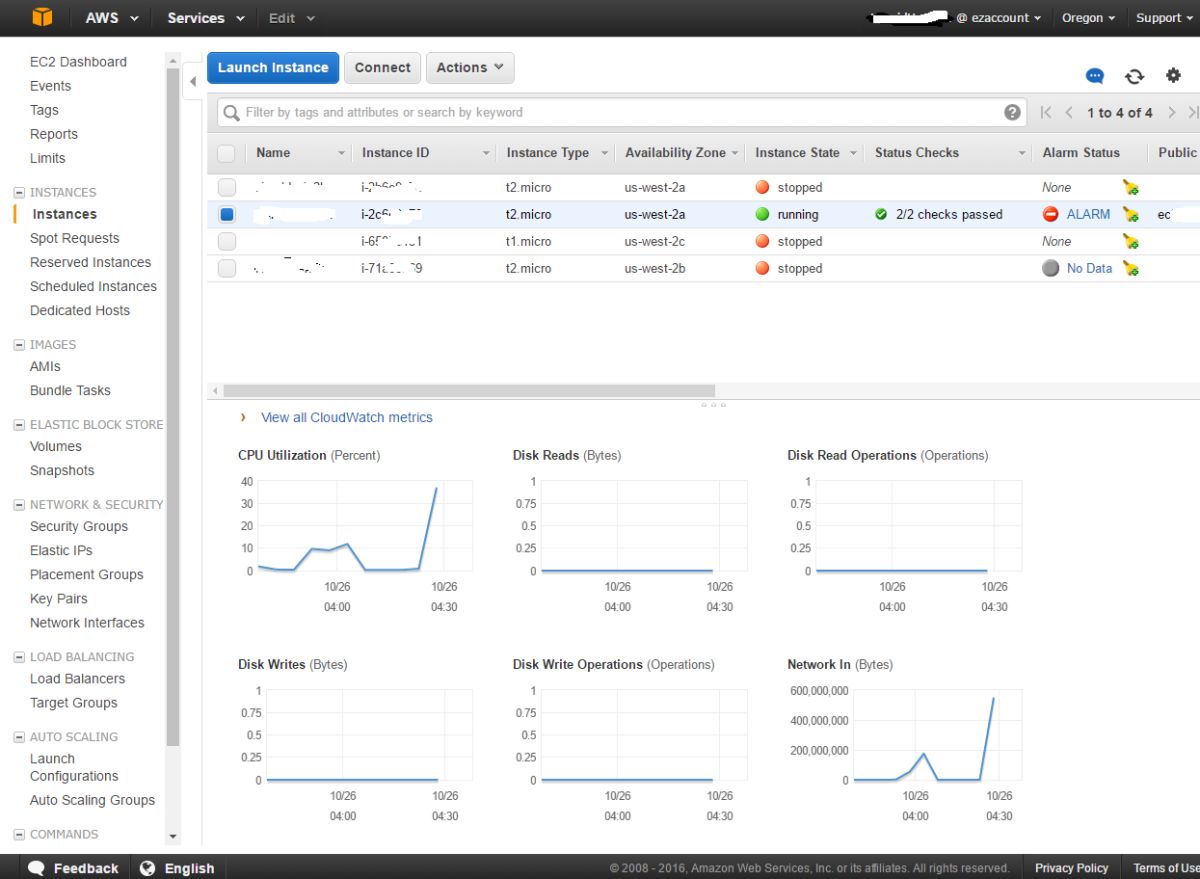Screen dimensions: 1200x879
Task: Click the search help question mark icon
Action: 1012,112
